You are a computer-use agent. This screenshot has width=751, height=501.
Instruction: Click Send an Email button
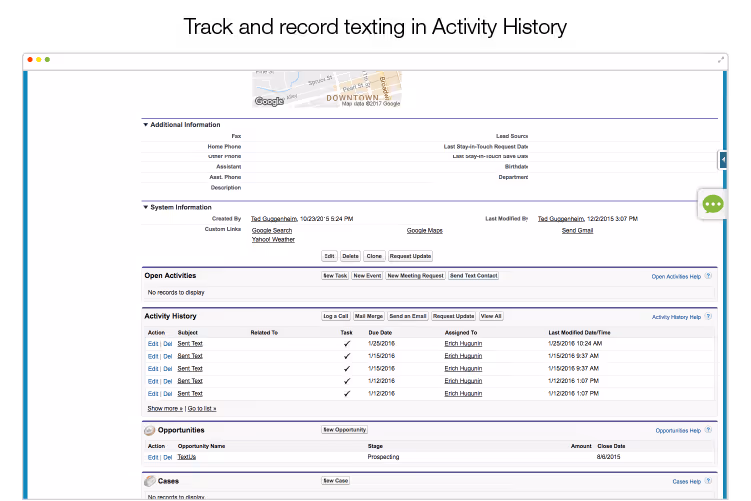pyautogui.click(x=408, y=316)
